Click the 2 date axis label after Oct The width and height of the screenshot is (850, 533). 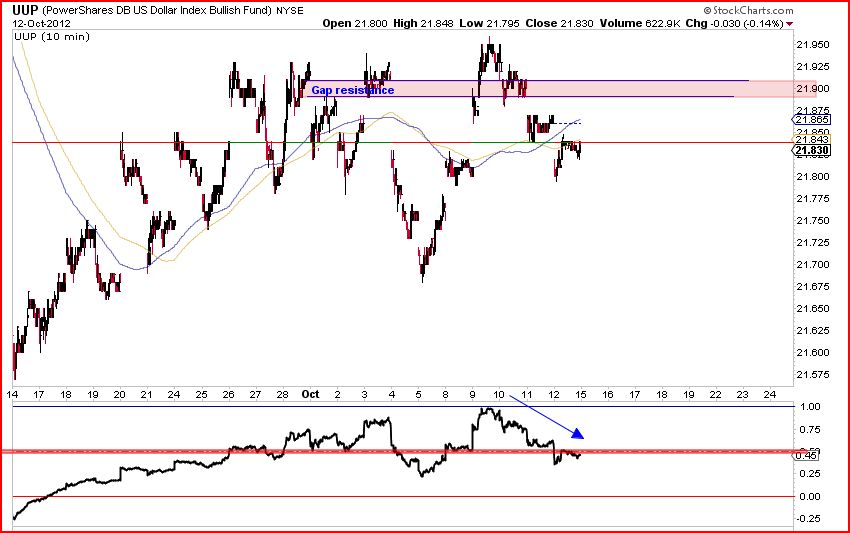337,394
